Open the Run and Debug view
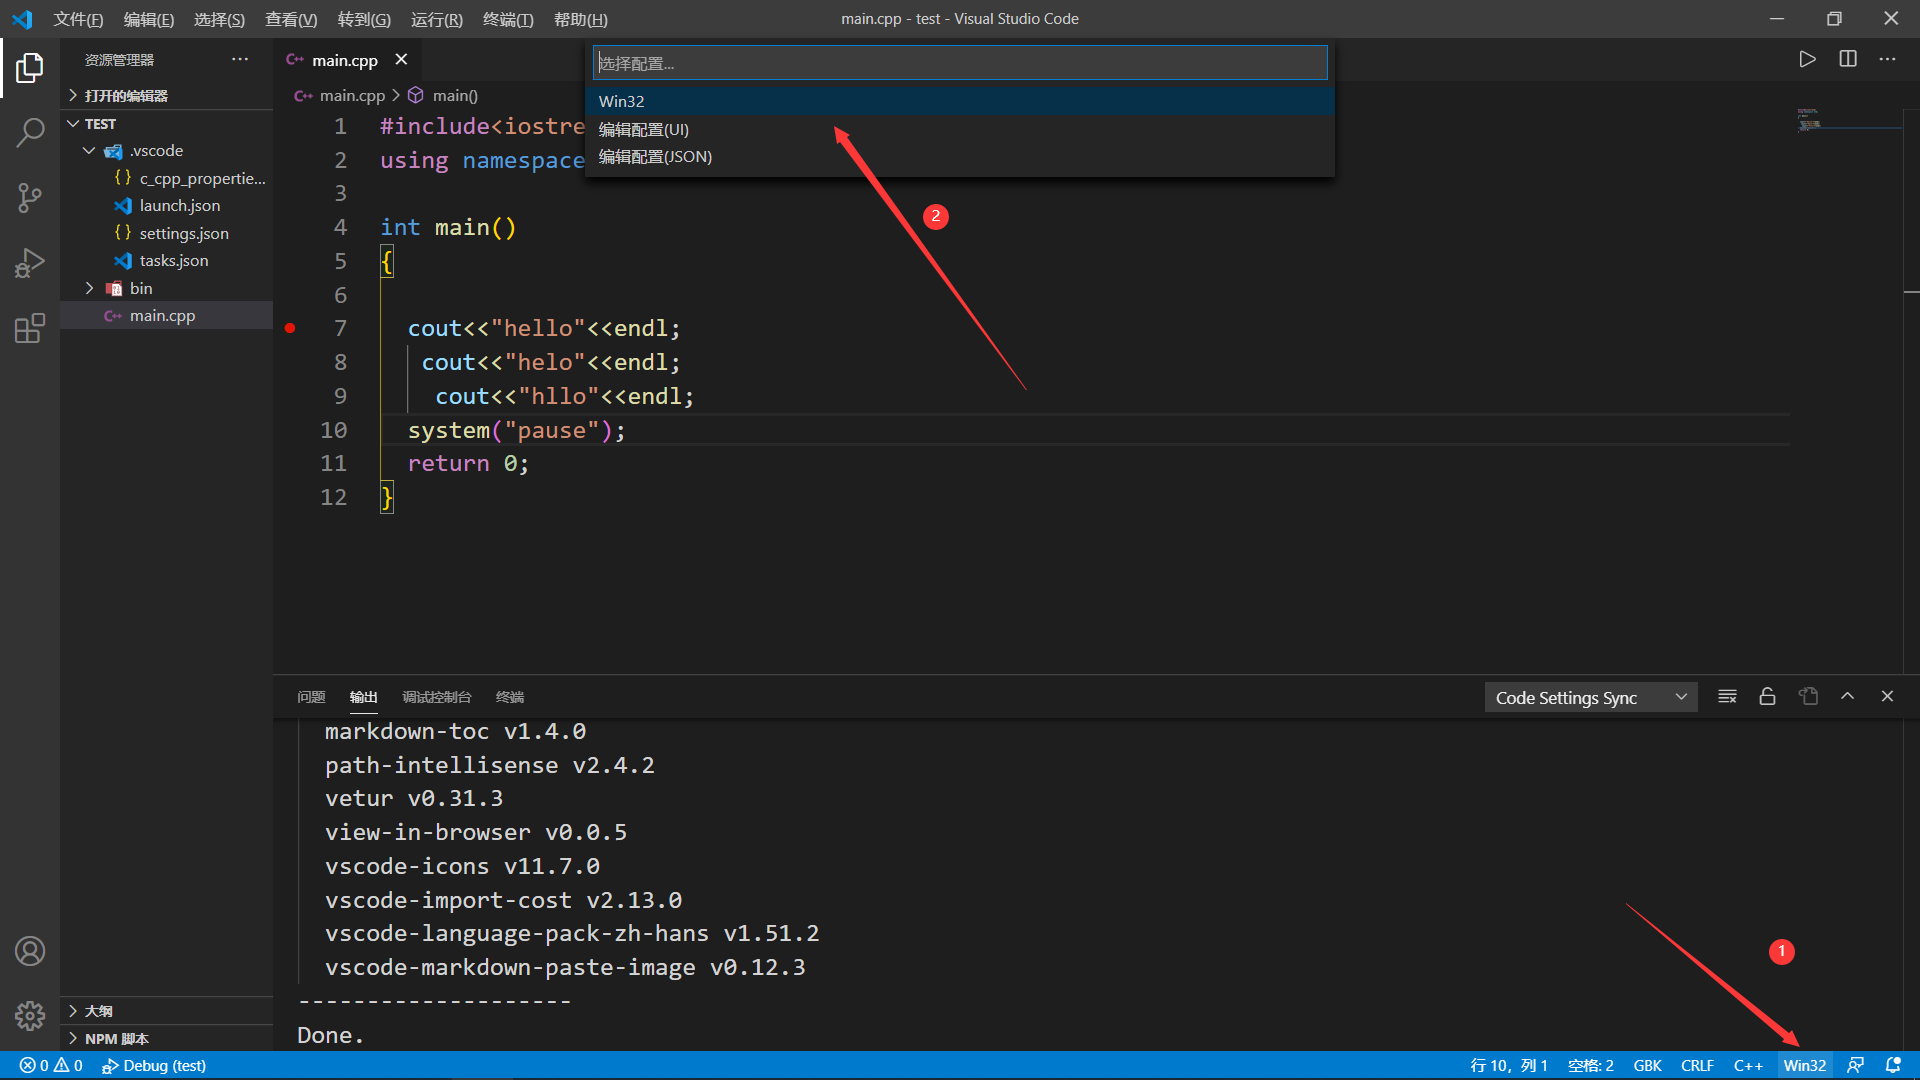Viewport: 1920px width, 1080px height. (x=30, y=263)
